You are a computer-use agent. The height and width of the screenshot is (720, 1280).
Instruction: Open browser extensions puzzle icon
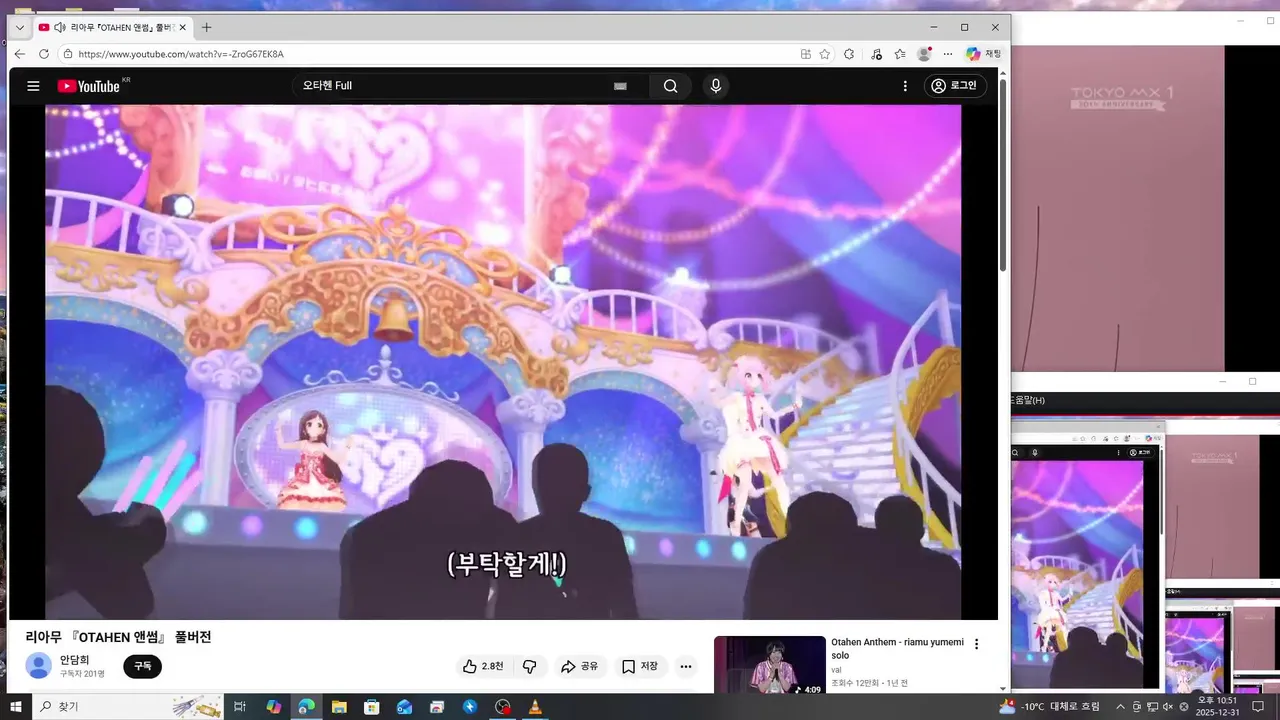click(x=849, y=54)
